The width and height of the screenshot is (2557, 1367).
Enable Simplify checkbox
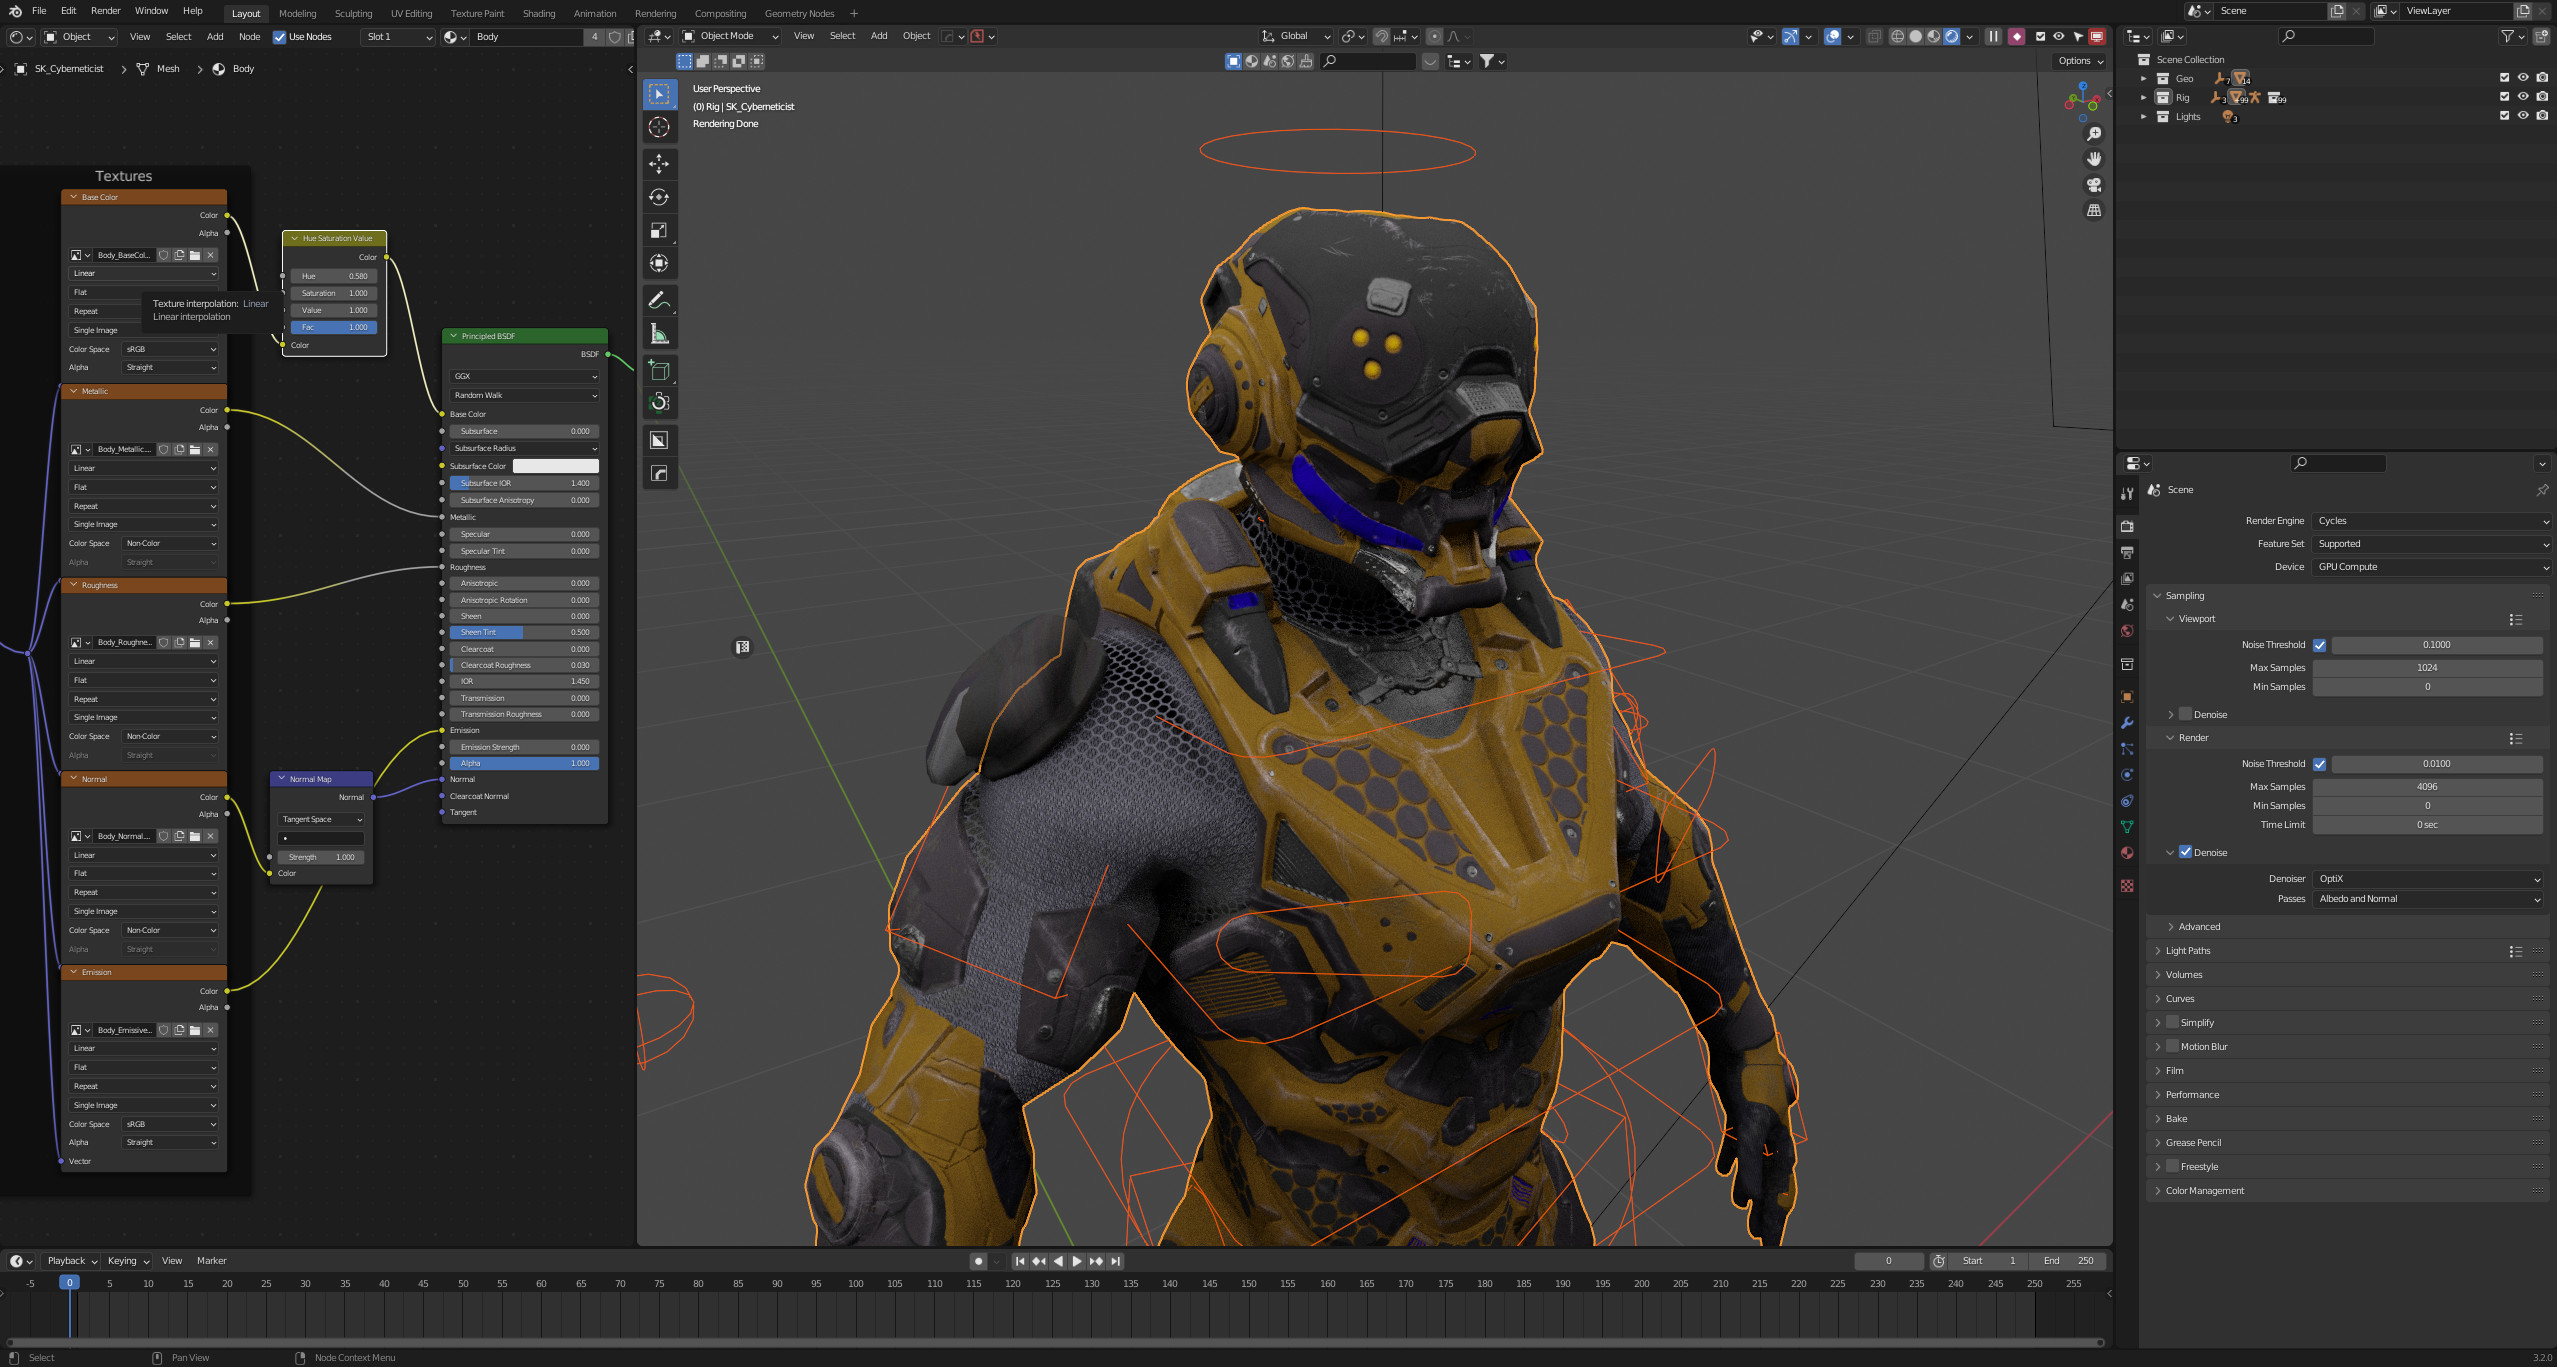tap(2173, 1022)
